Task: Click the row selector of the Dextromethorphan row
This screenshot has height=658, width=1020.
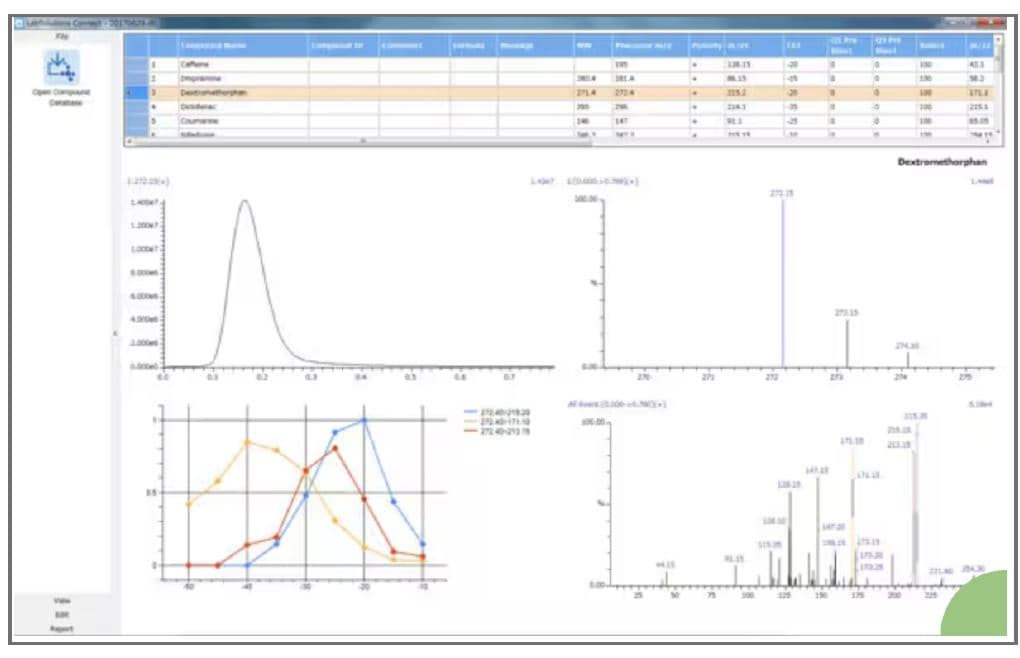Action: 136,93
